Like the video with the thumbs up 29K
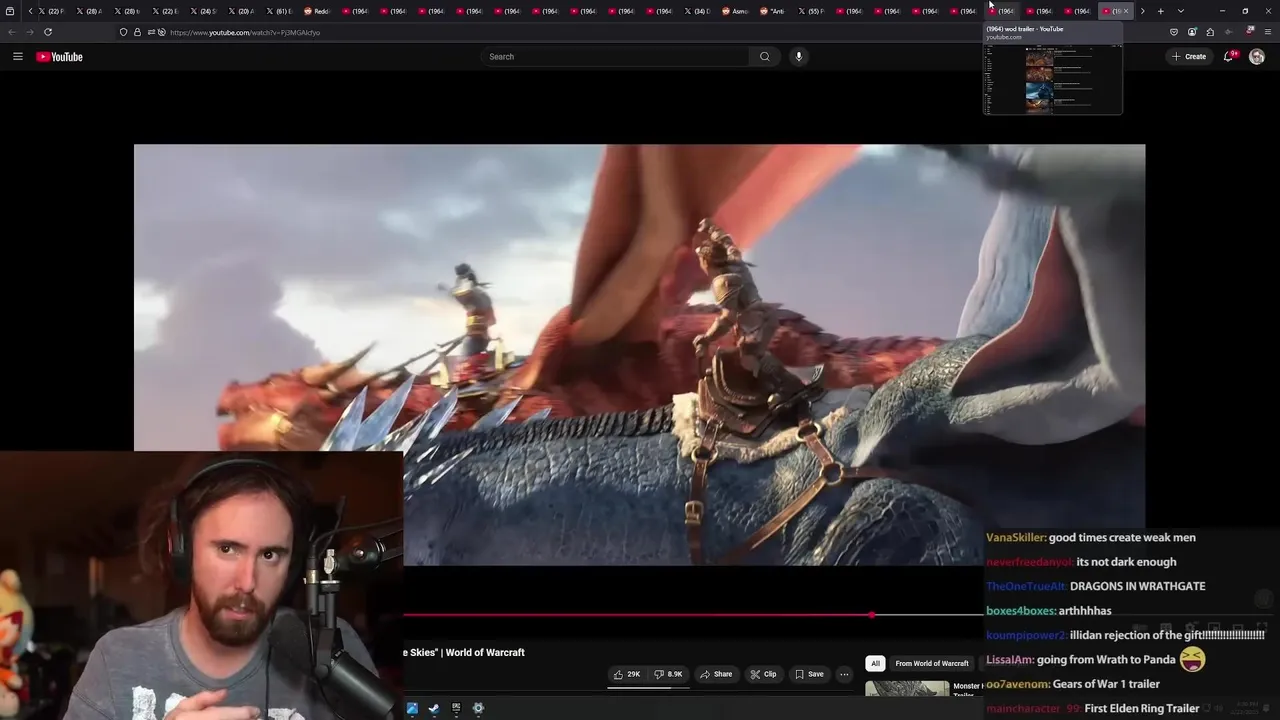 627,674
